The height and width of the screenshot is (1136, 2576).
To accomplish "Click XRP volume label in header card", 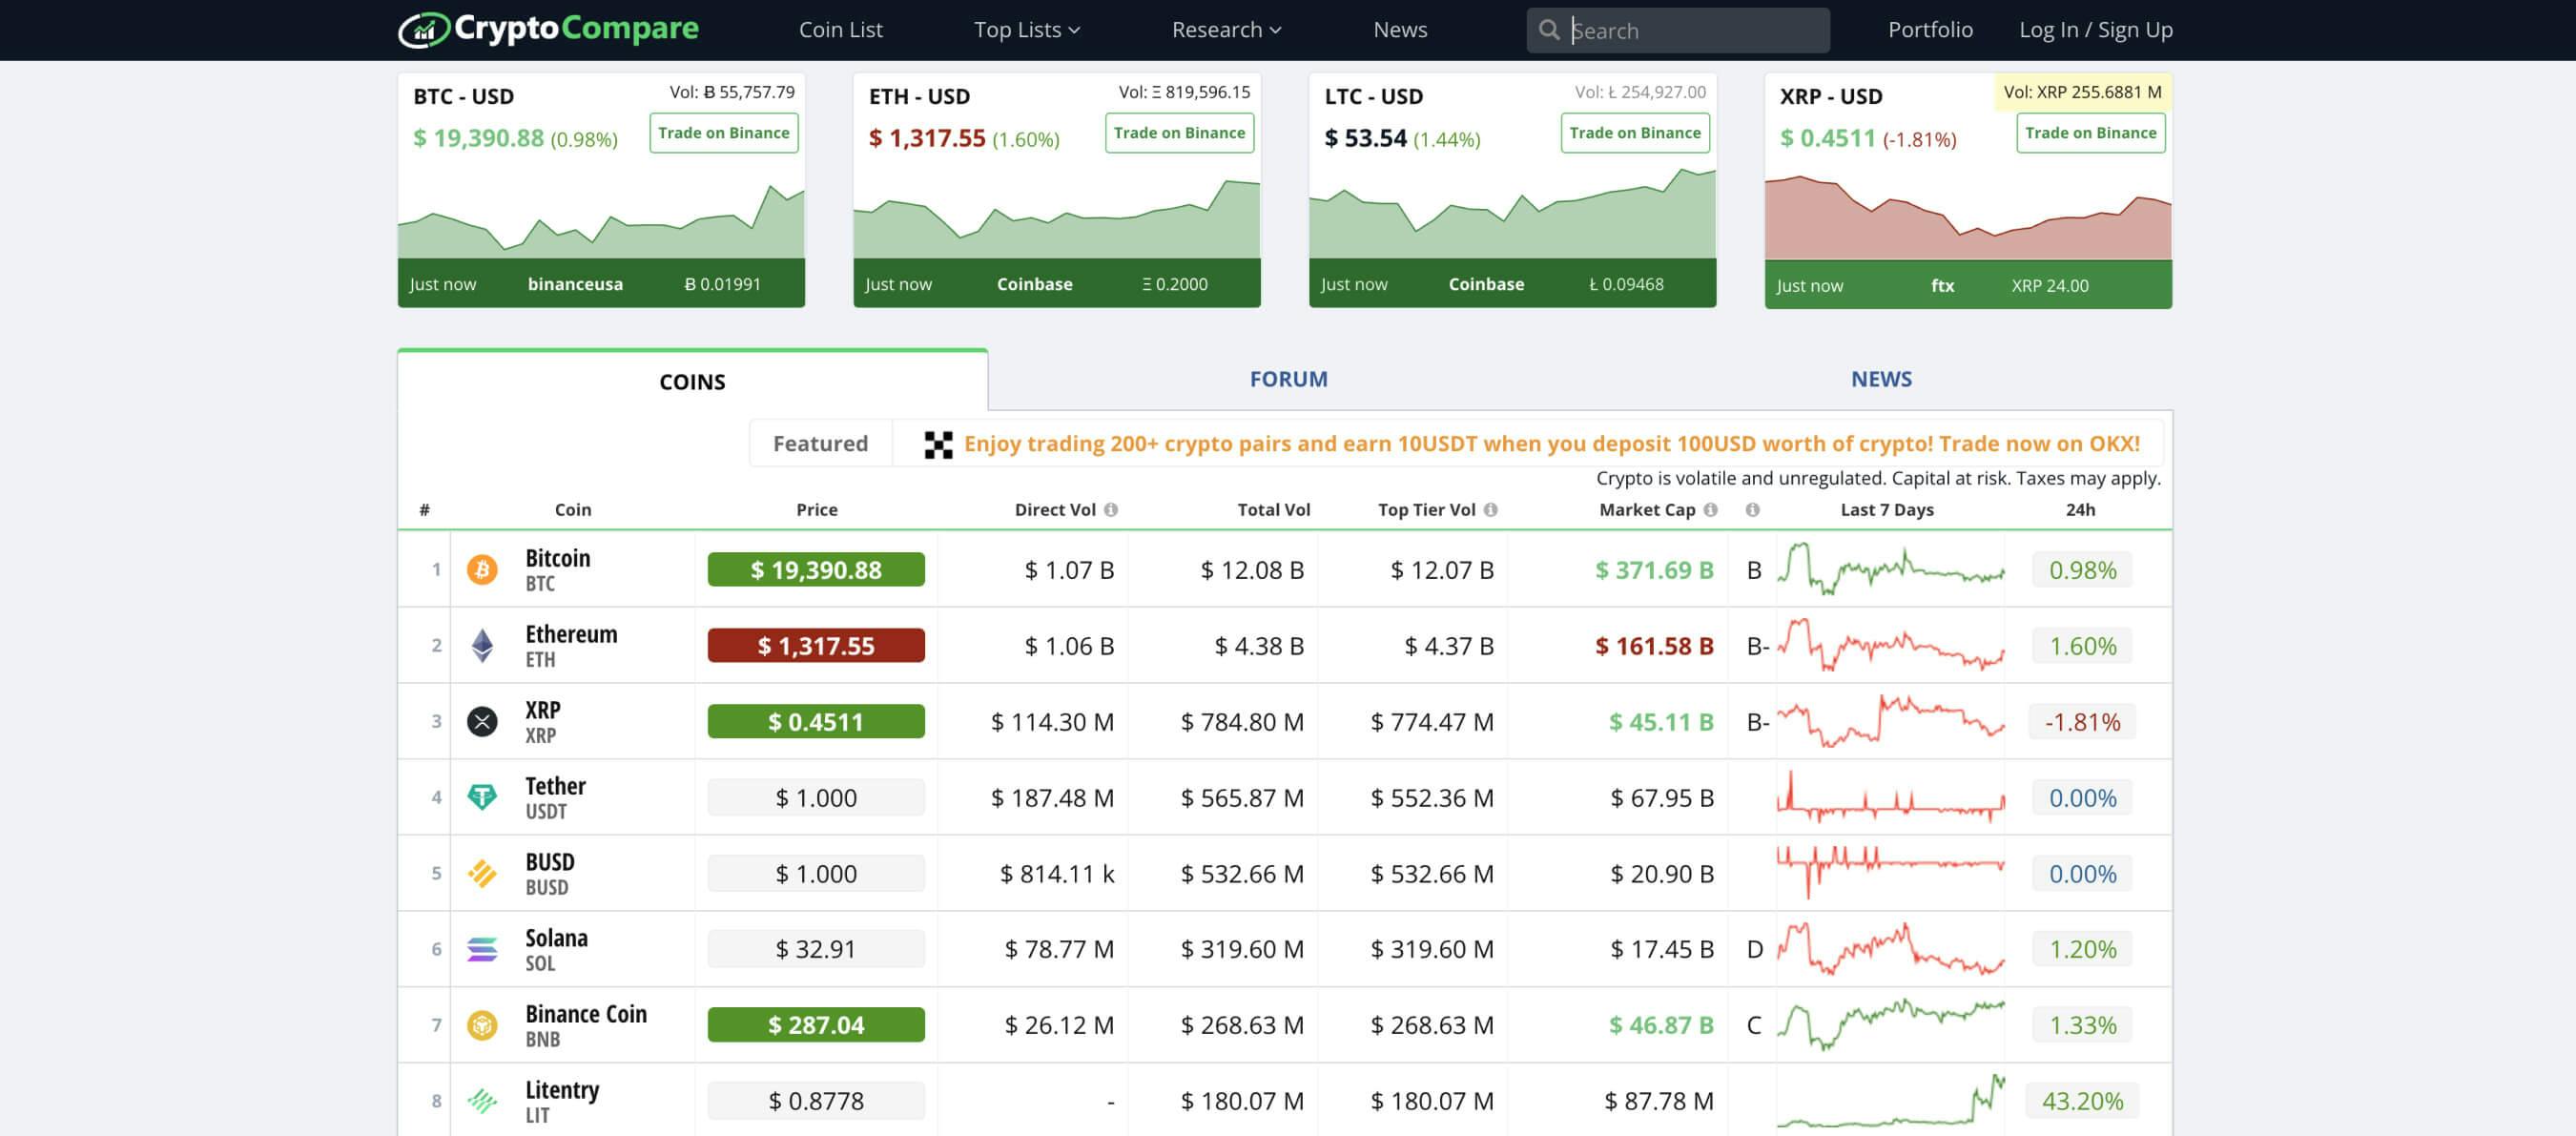I will coord(2082,92).
